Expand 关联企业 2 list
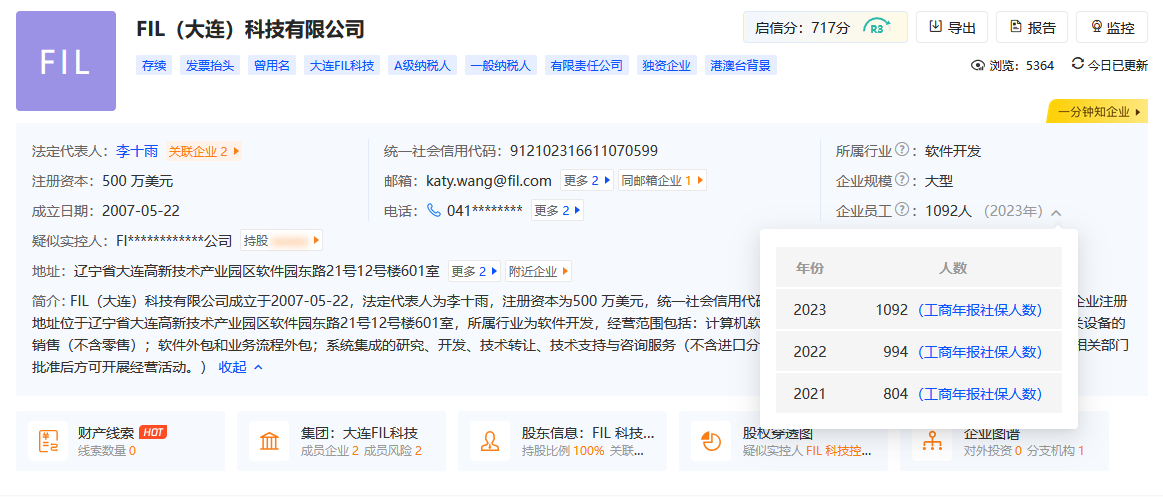The height and width of the screenshot is (497, 1163). coord(204,151)
